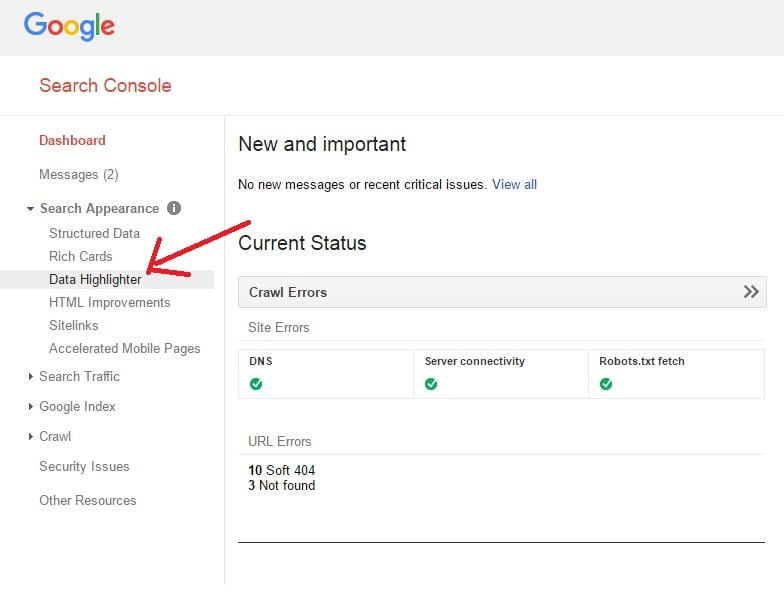Open Messages (2) in sidebar

point(79,175)
